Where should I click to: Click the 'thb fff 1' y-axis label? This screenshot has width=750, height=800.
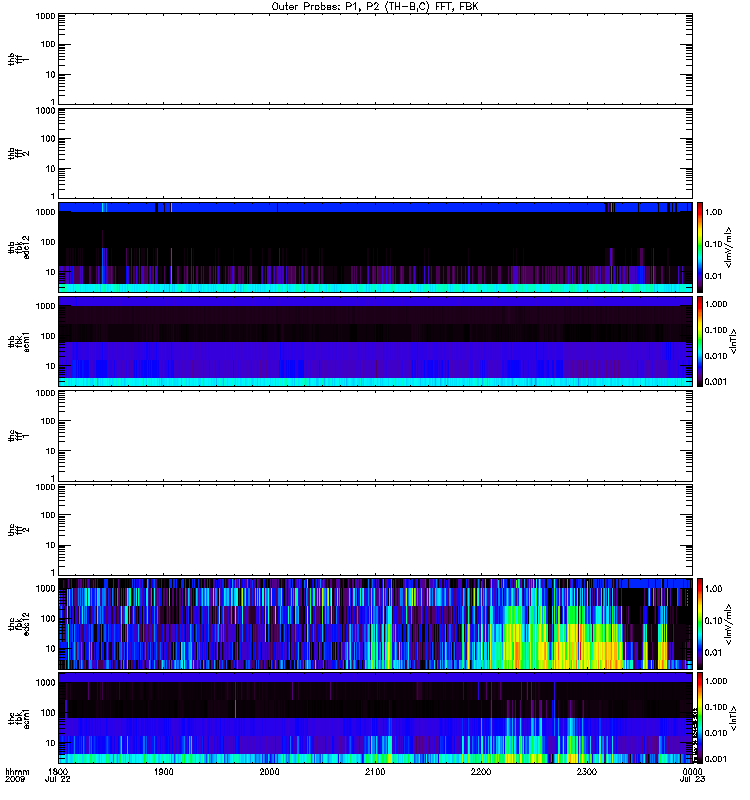click(x=19, y=59)
